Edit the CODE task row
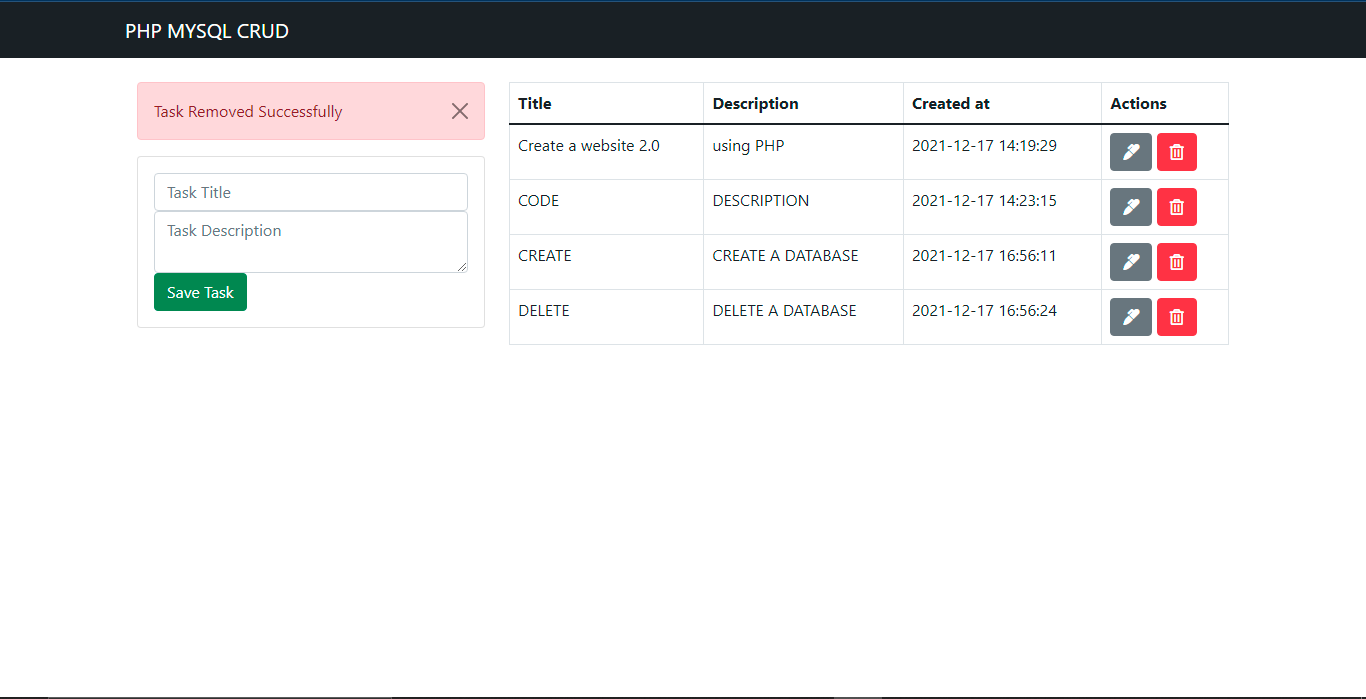Viewport: 1366px width, 699px height. (x=1131, y=207)
